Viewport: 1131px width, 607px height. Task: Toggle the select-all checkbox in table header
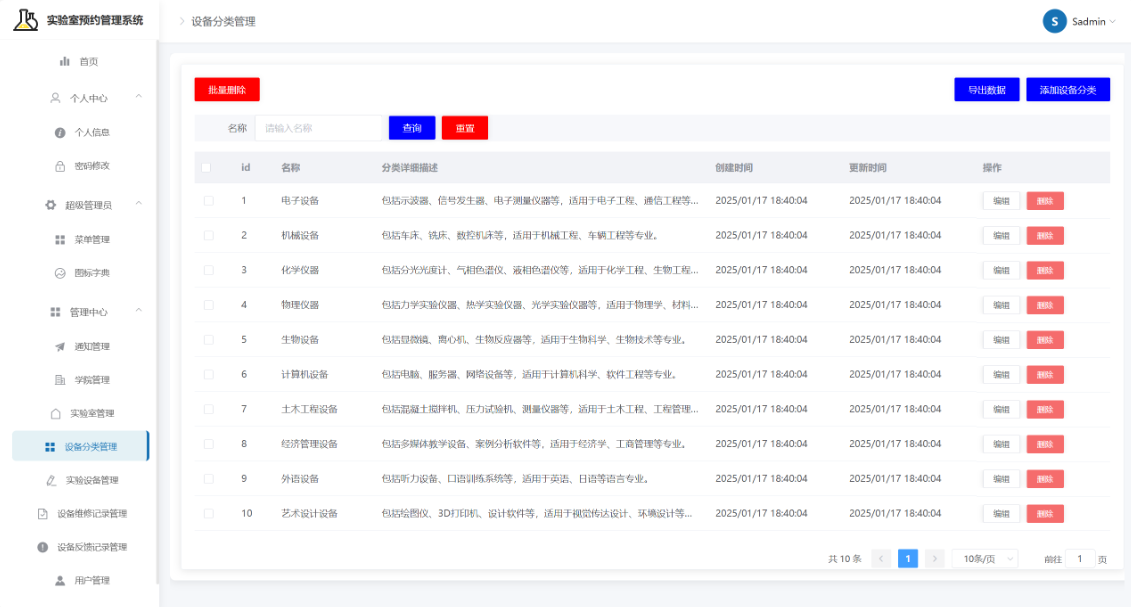206,168
